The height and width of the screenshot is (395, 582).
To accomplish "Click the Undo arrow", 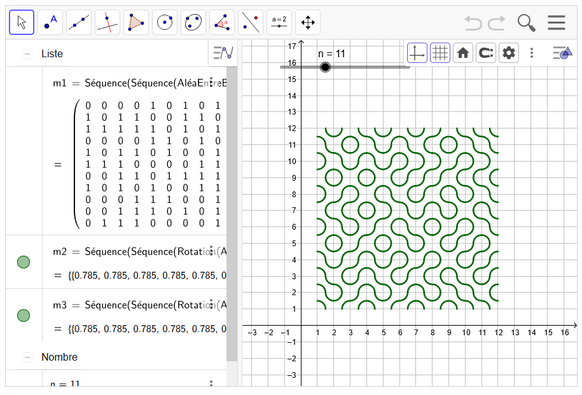I will coord(473,23).
